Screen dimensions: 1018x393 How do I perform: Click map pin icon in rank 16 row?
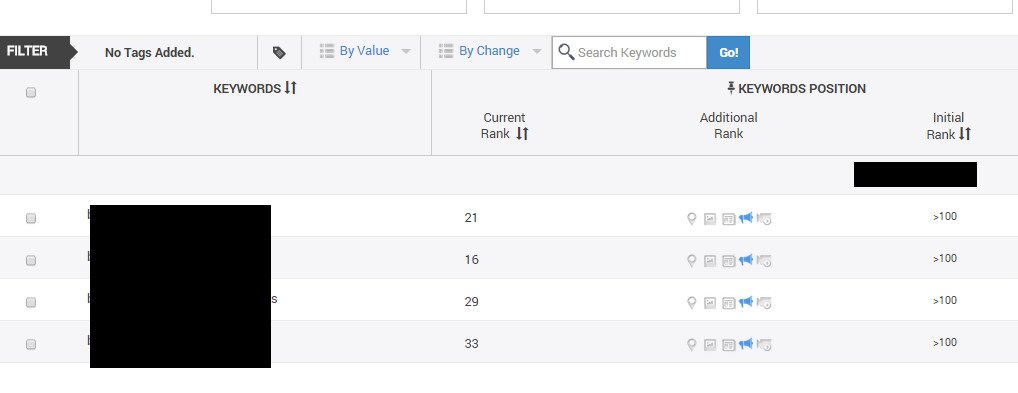click(691, 260)
